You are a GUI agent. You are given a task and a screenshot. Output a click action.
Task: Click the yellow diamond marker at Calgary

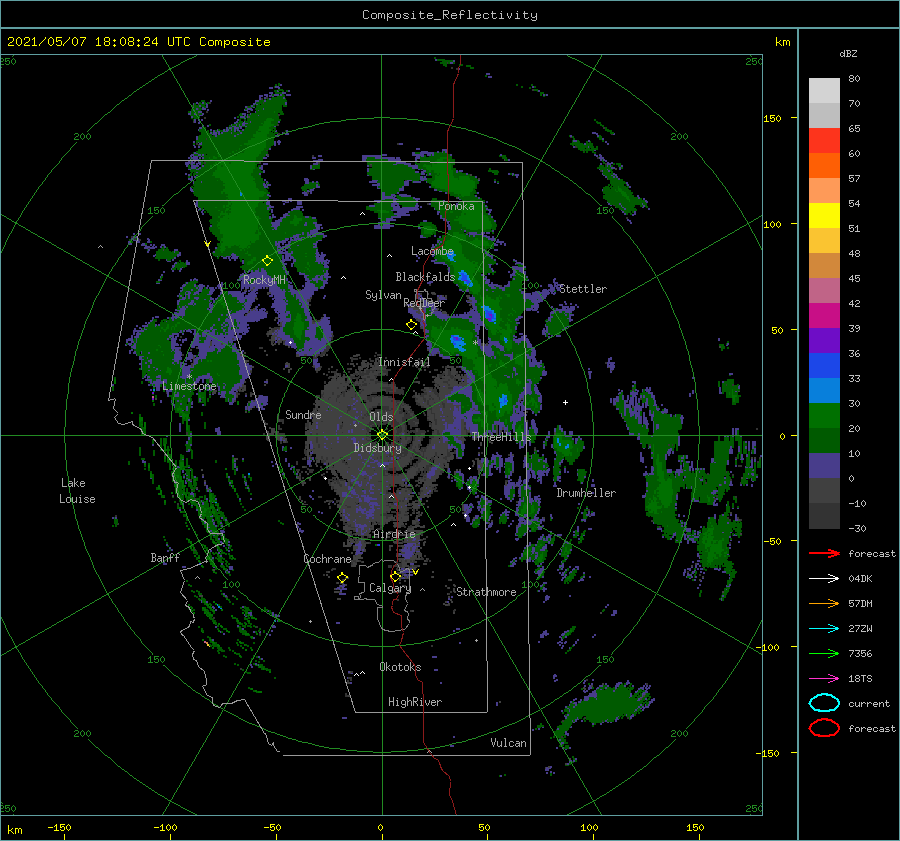click(395, 576)
